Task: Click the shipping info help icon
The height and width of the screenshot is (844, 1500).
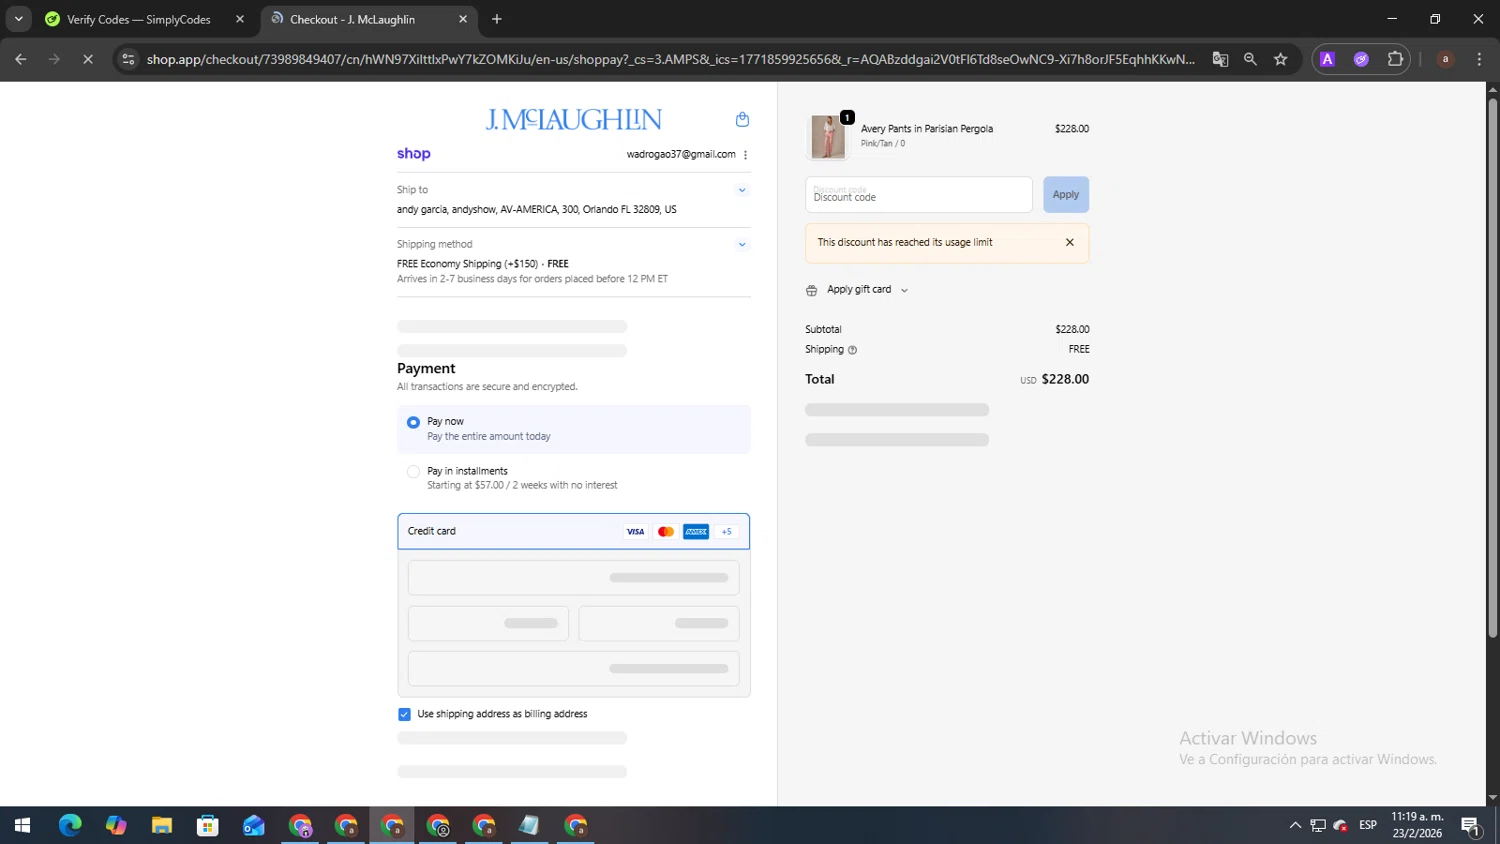Action: [852, 350]
